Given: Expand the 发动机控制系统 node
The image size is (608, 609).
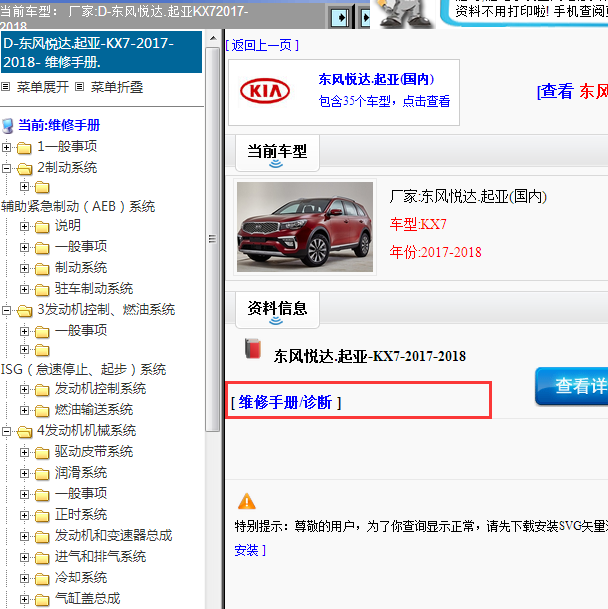Looking at the screenshot, I should (x=24, y=389).
